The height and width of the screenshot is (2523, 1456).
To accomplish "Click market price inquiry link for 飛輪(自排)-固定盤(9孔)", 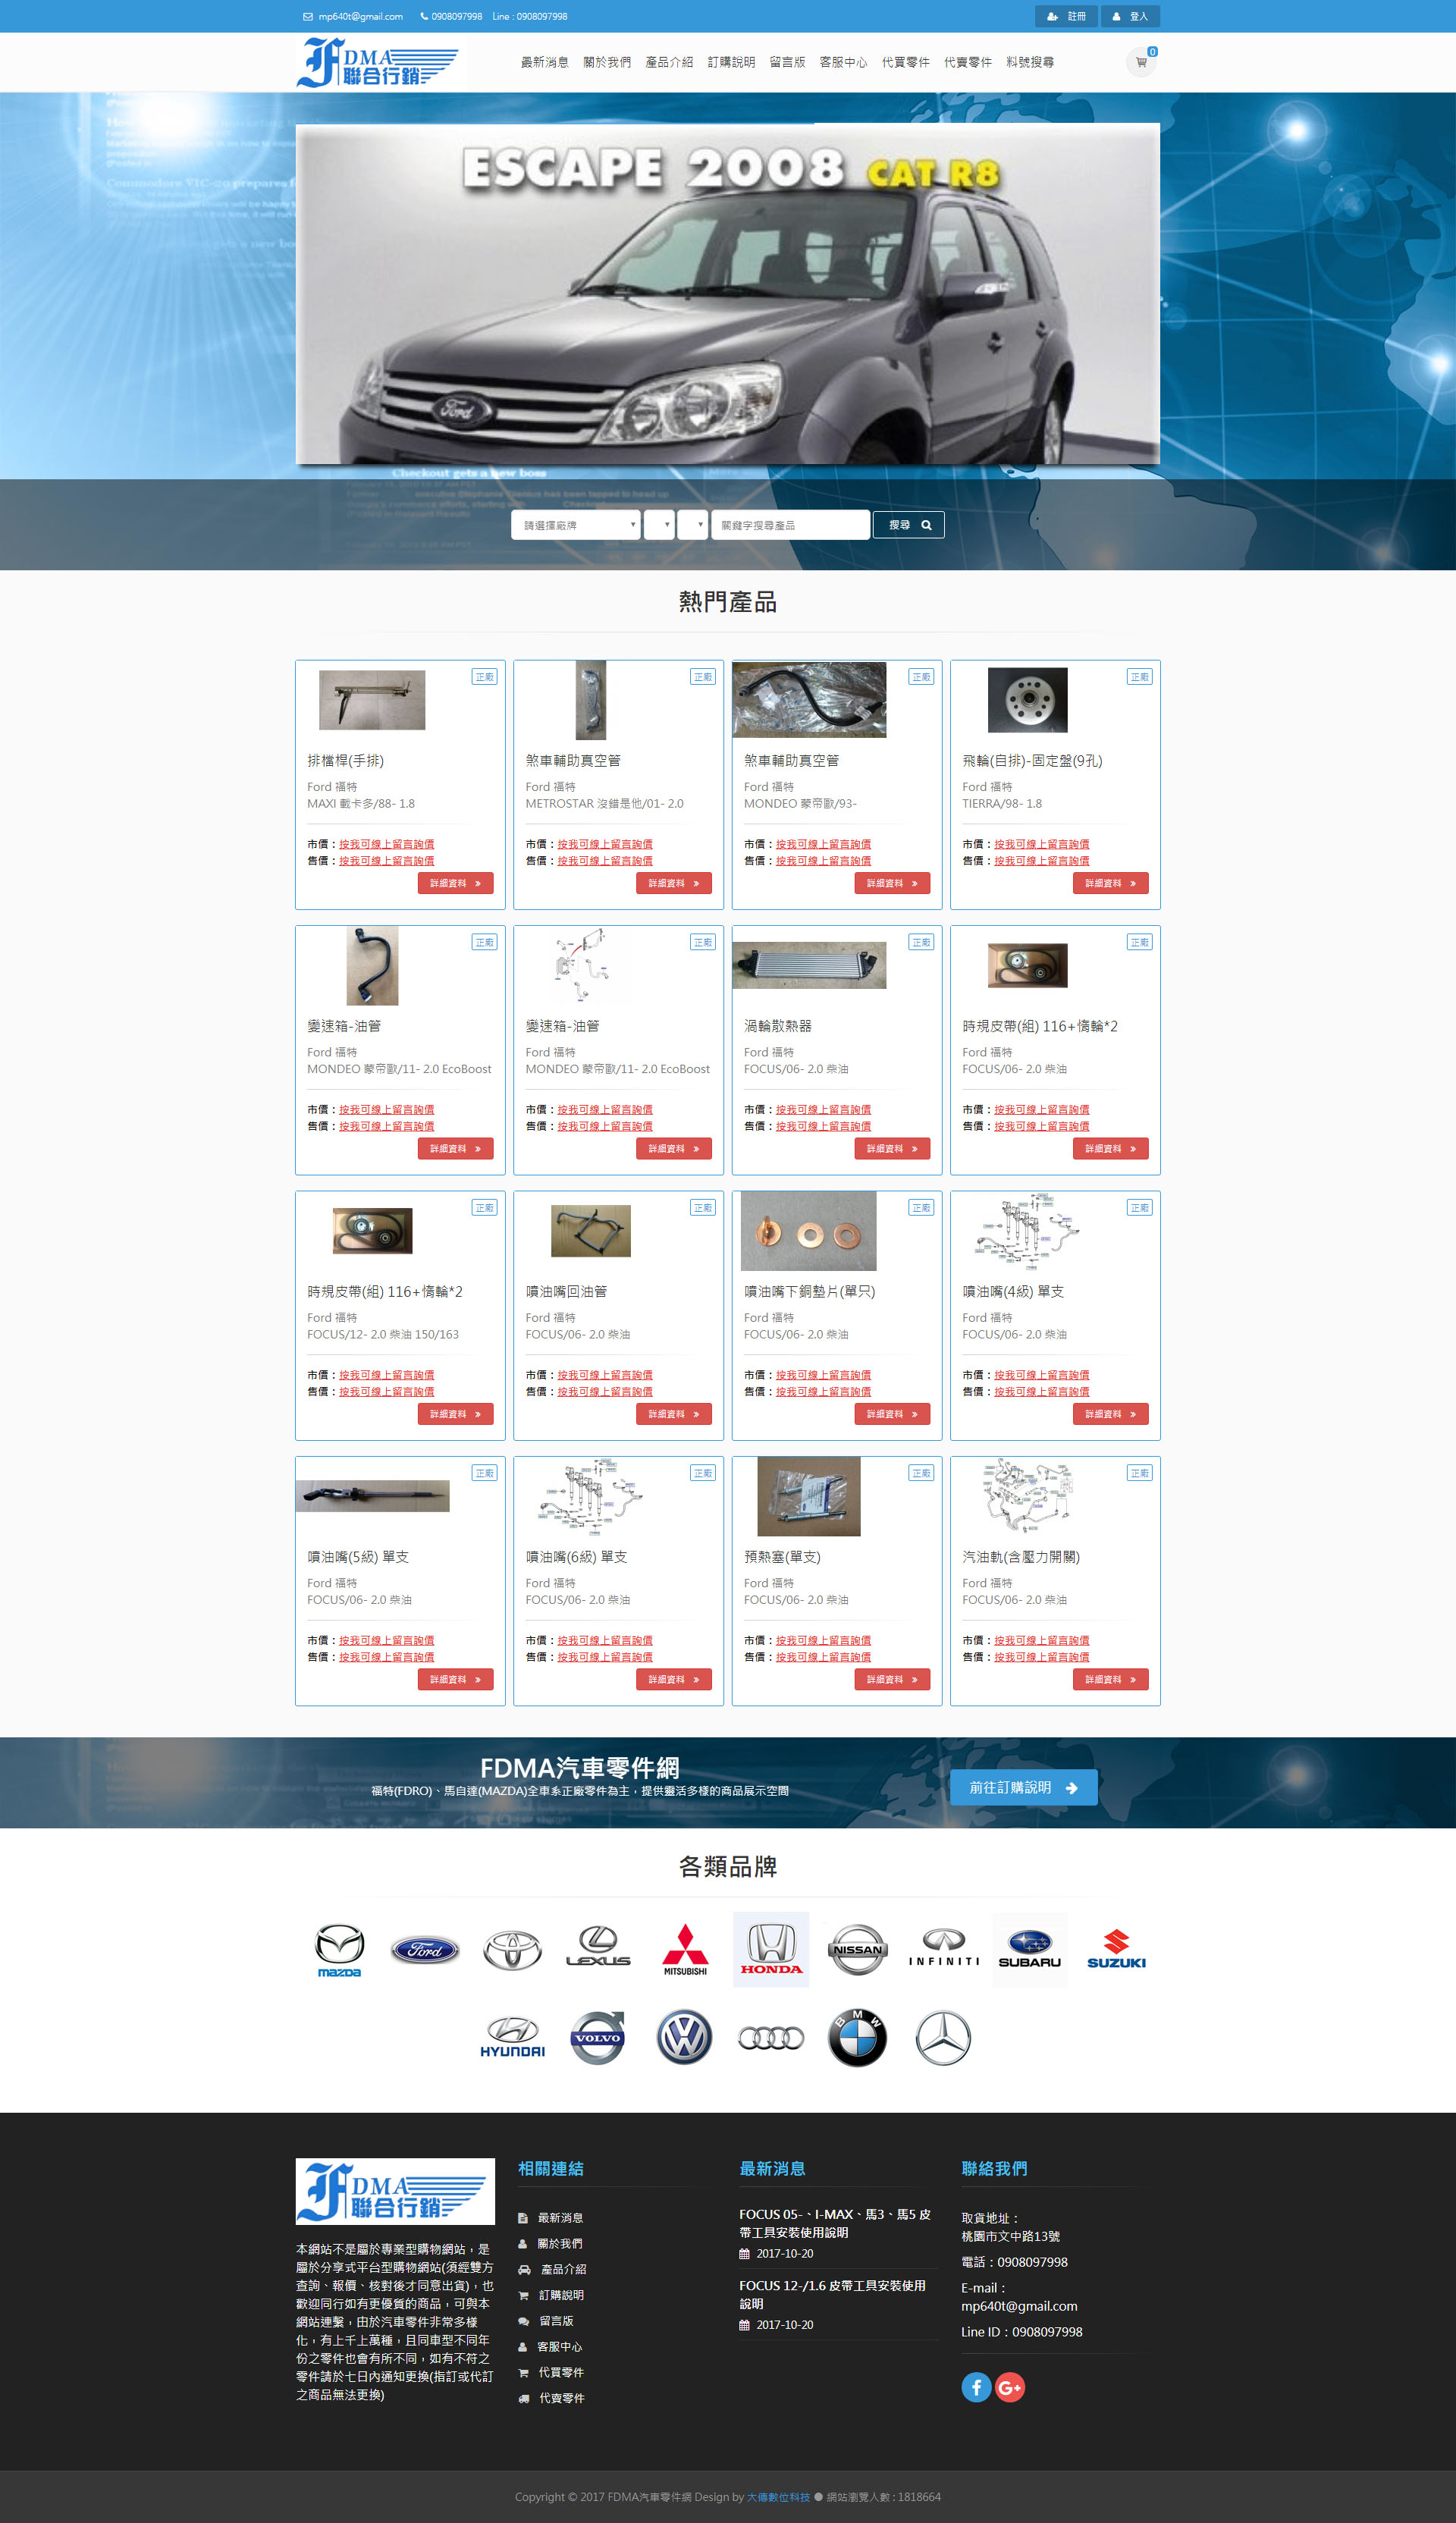I will 1041,844.
